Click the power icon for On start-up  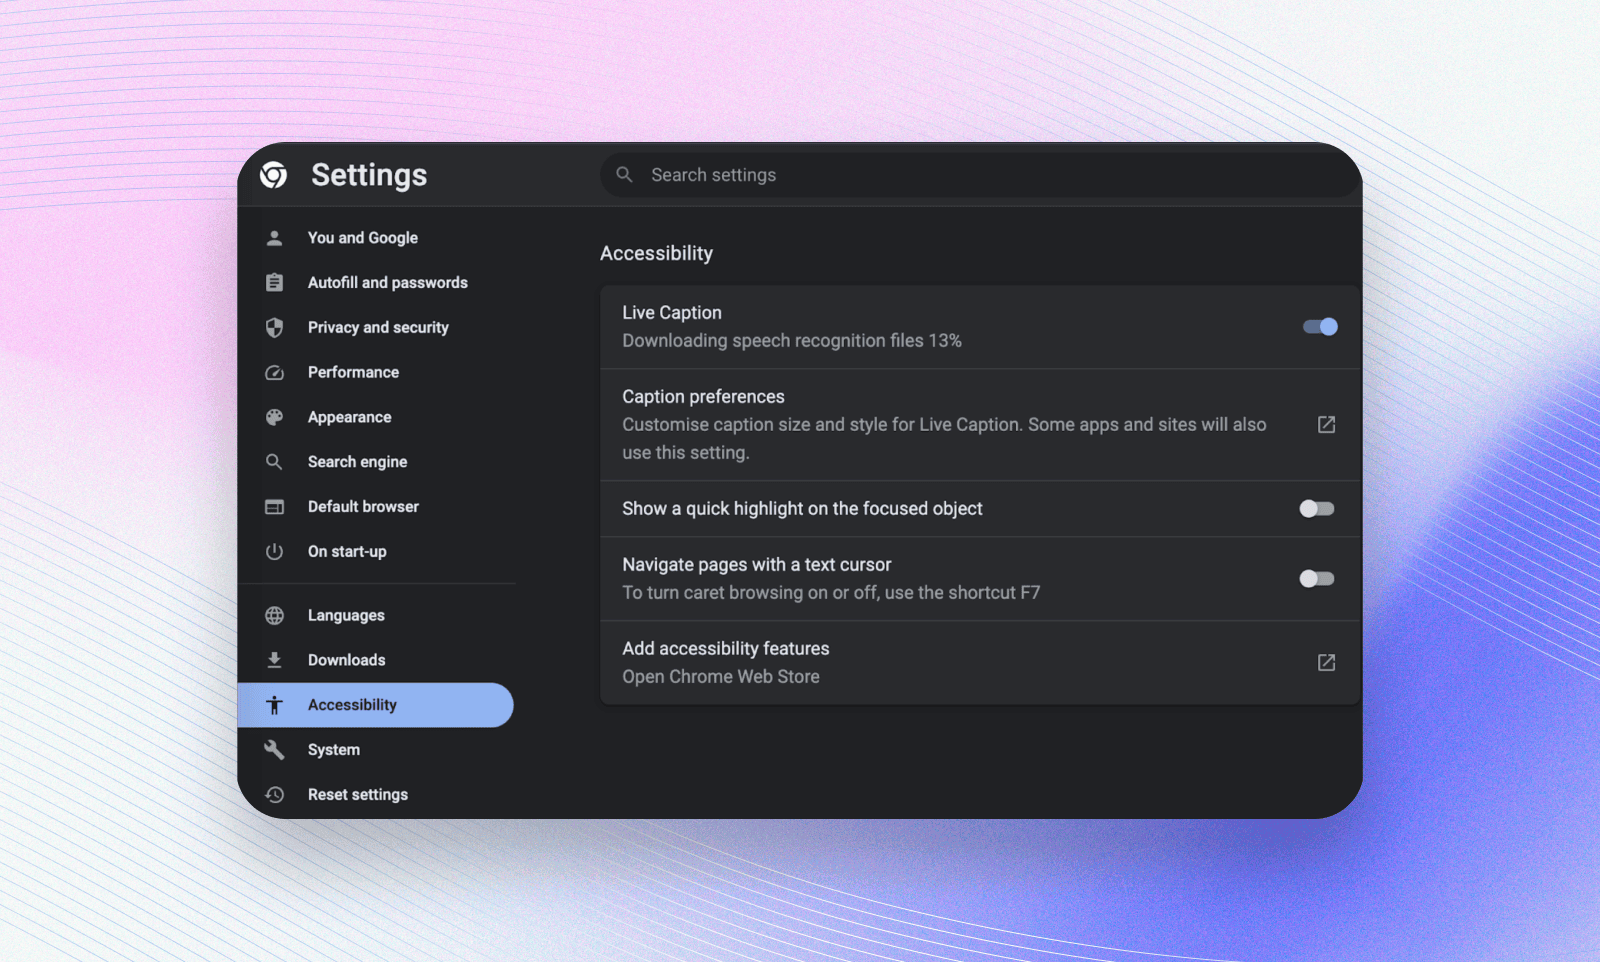point(274,552)
